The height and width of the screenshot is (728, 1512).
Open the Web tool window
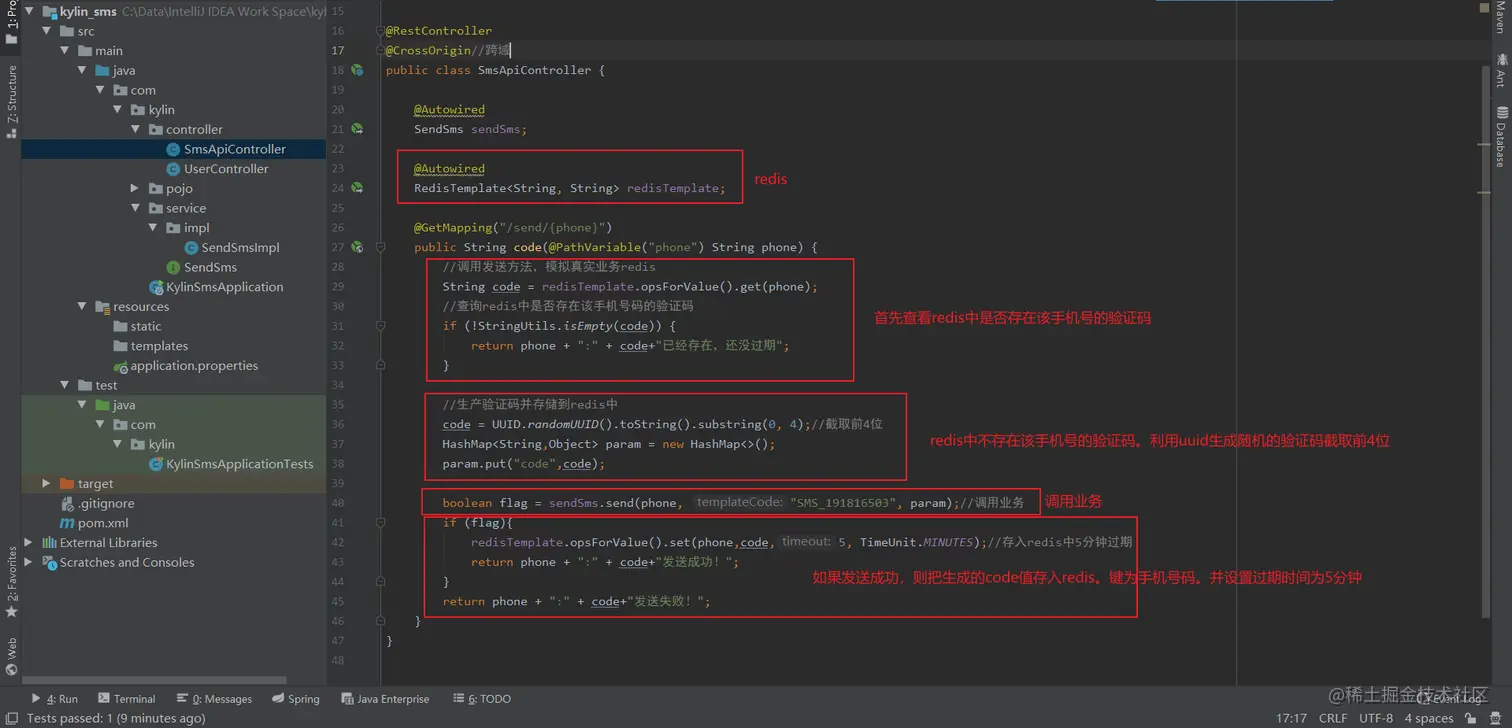(x=11, y=657)
